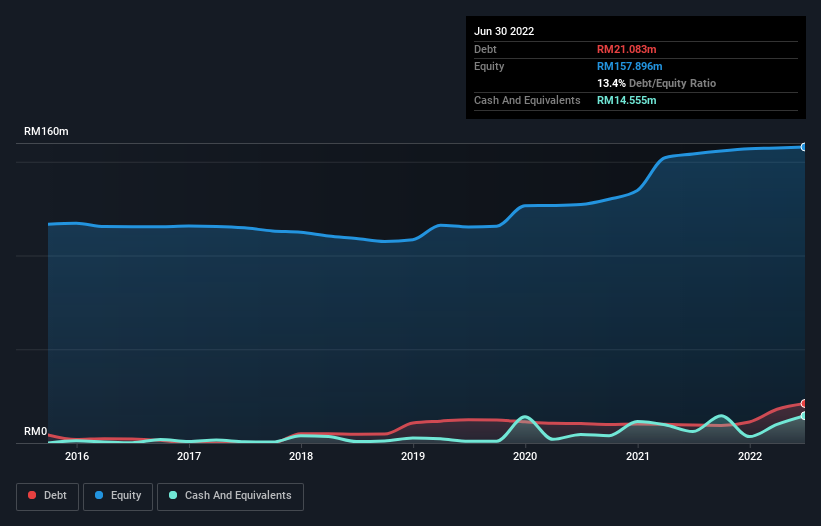Click the 2020 x-axis label

(525, 456)
